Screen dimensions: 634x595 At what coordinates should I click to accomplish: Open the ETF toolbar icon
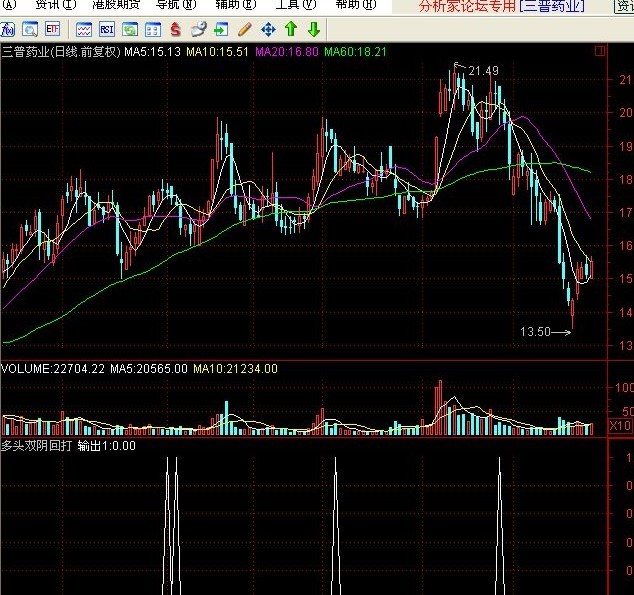53,29
